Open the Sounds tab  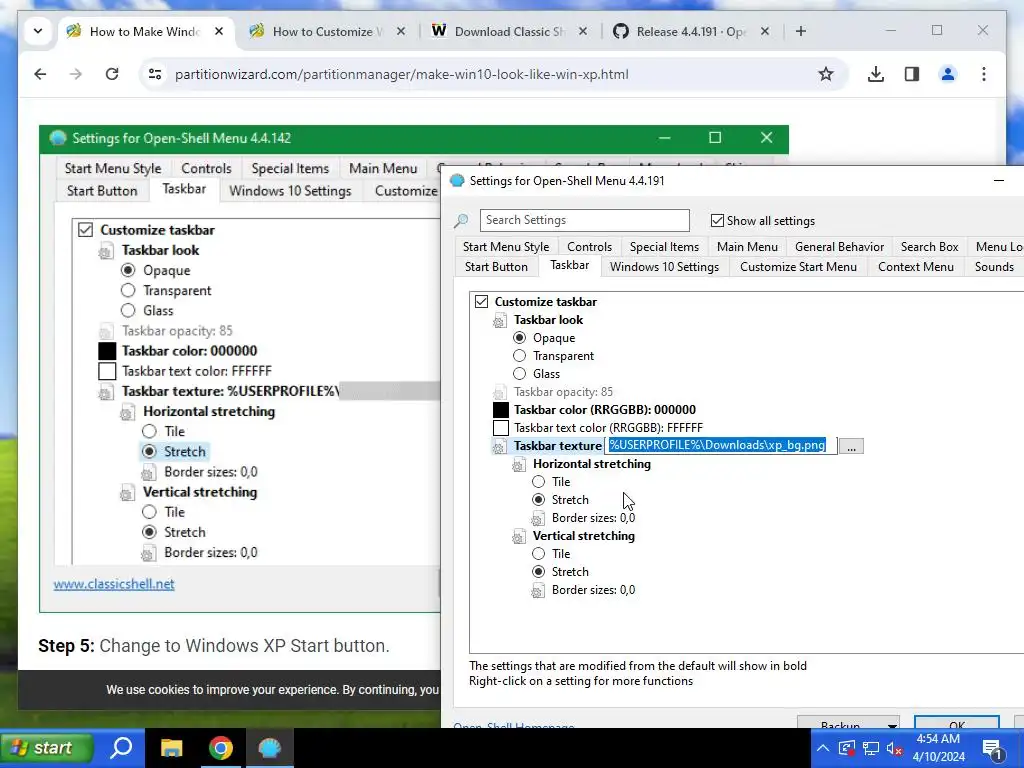pos(994,266)
